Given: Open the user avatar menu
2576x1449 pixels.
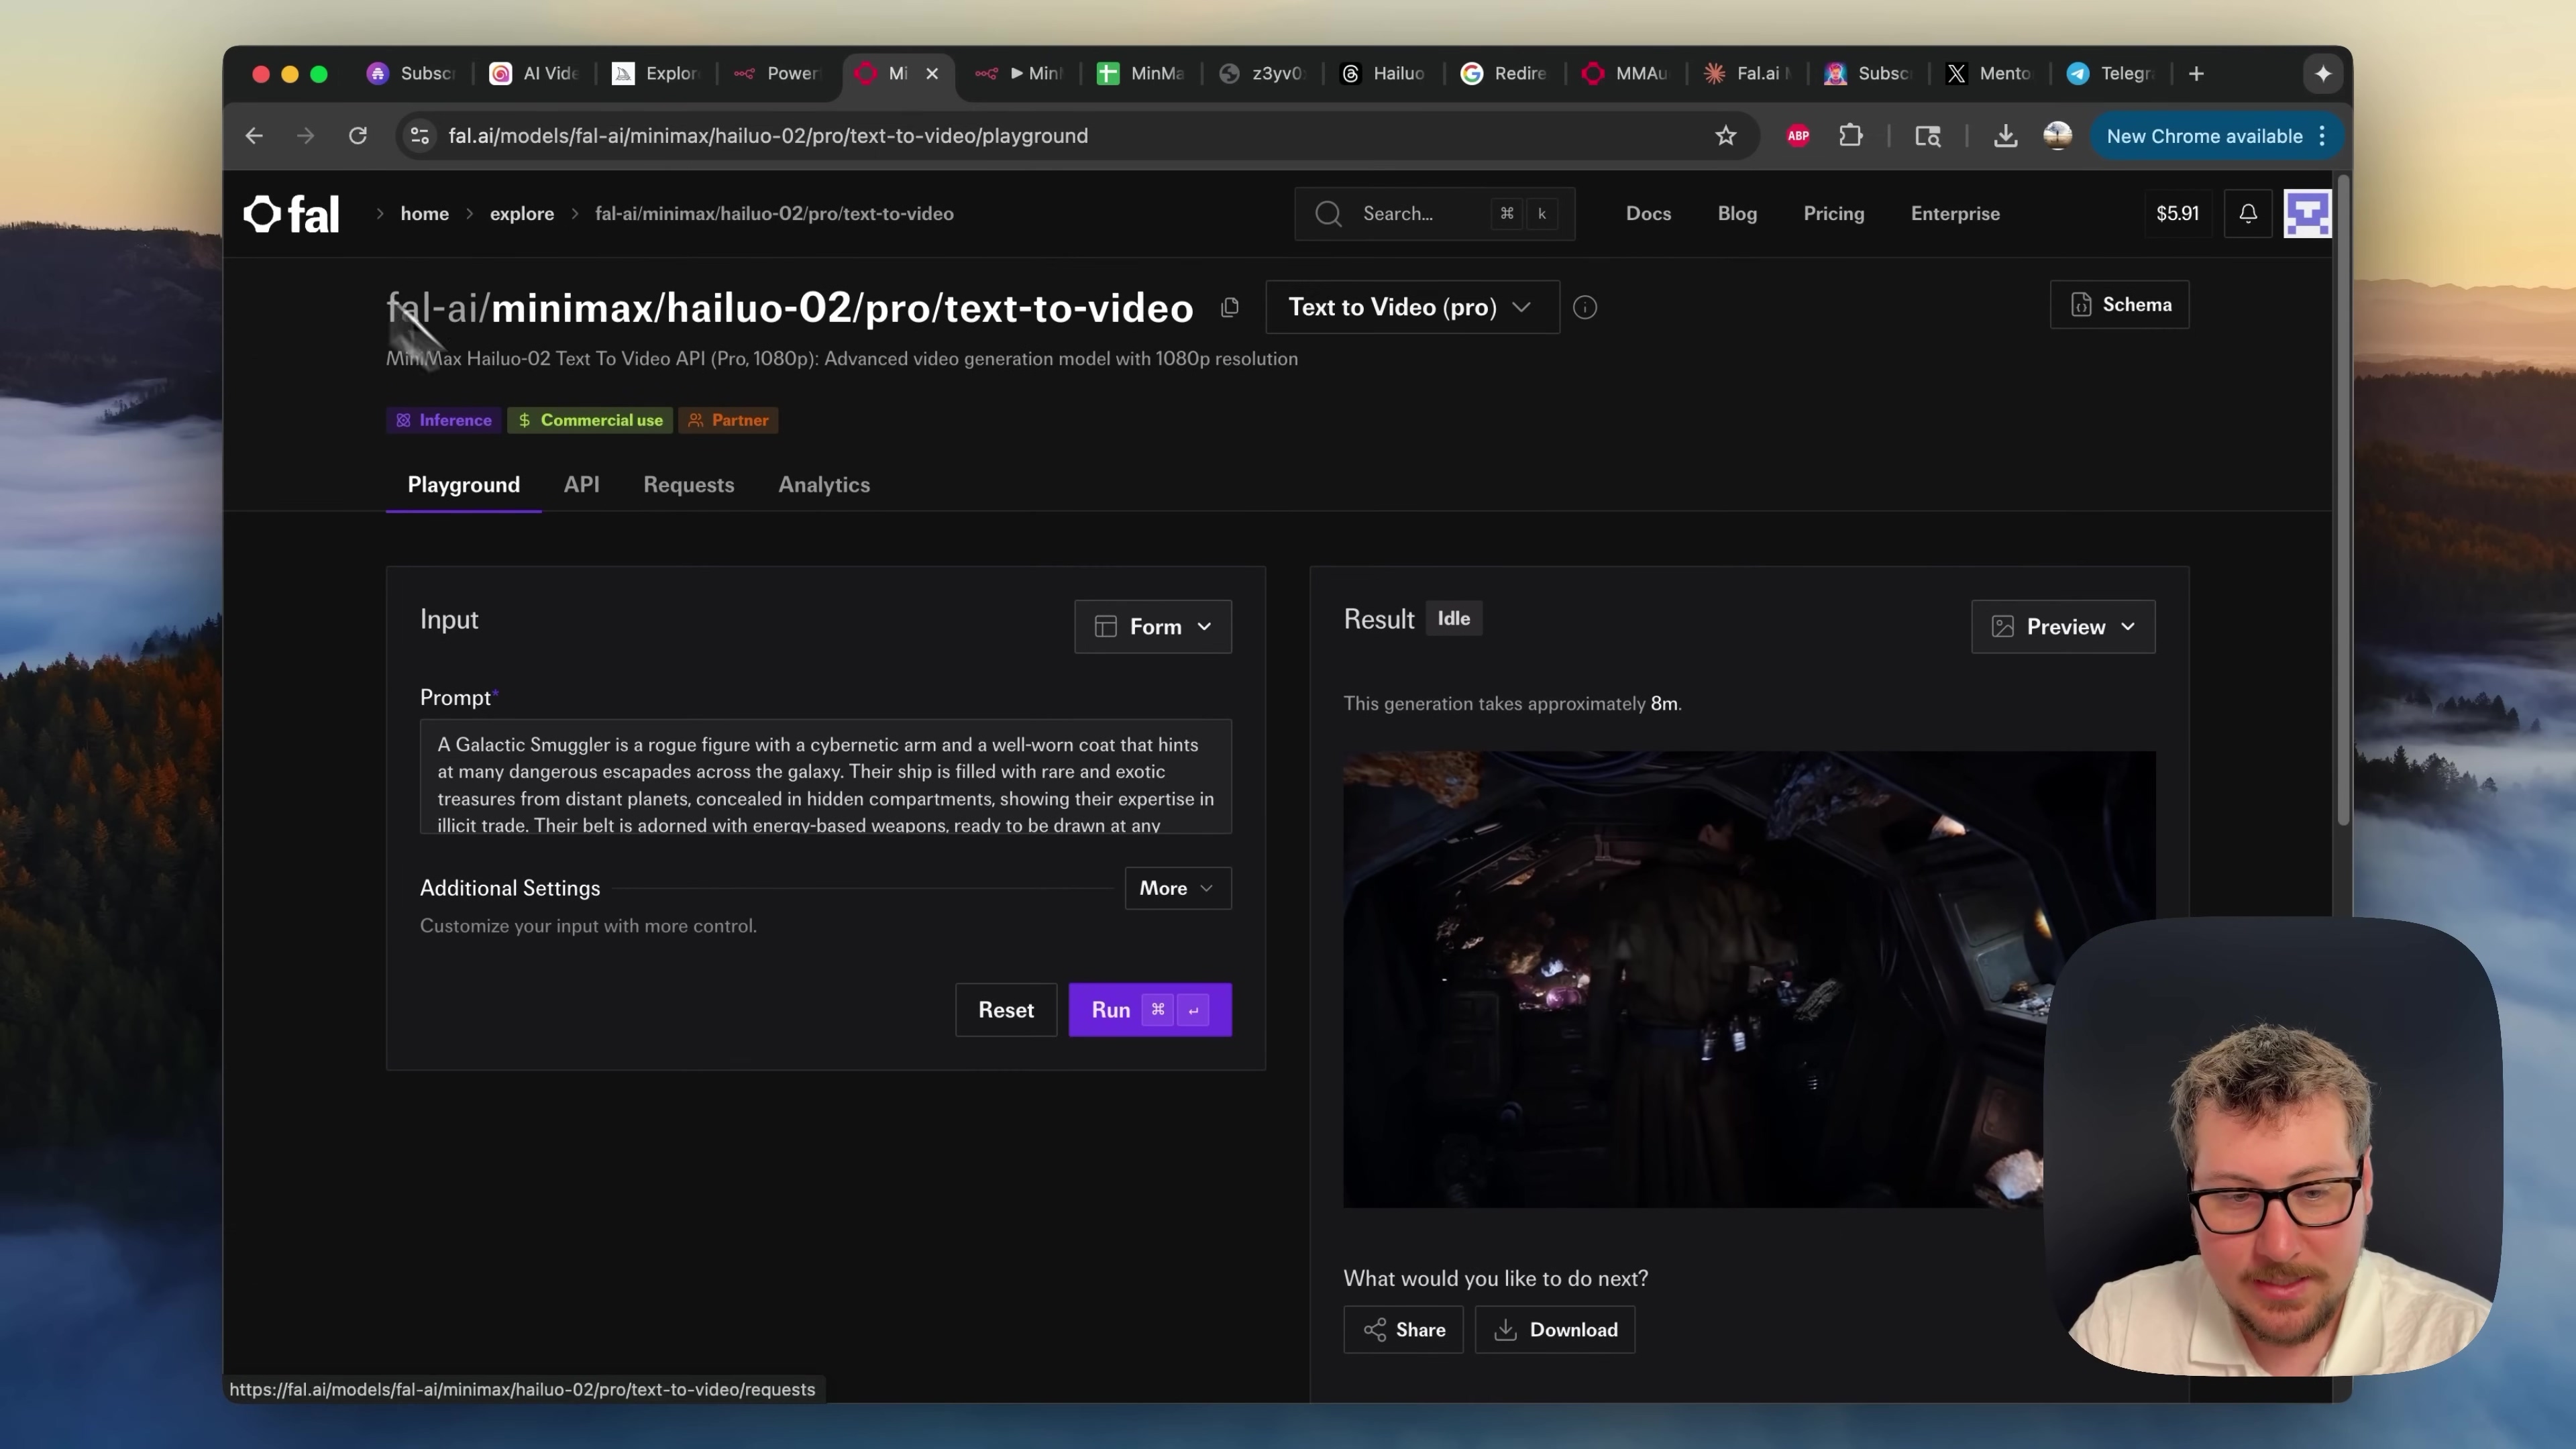Looking at the screenshot, I should [2308, 214].
